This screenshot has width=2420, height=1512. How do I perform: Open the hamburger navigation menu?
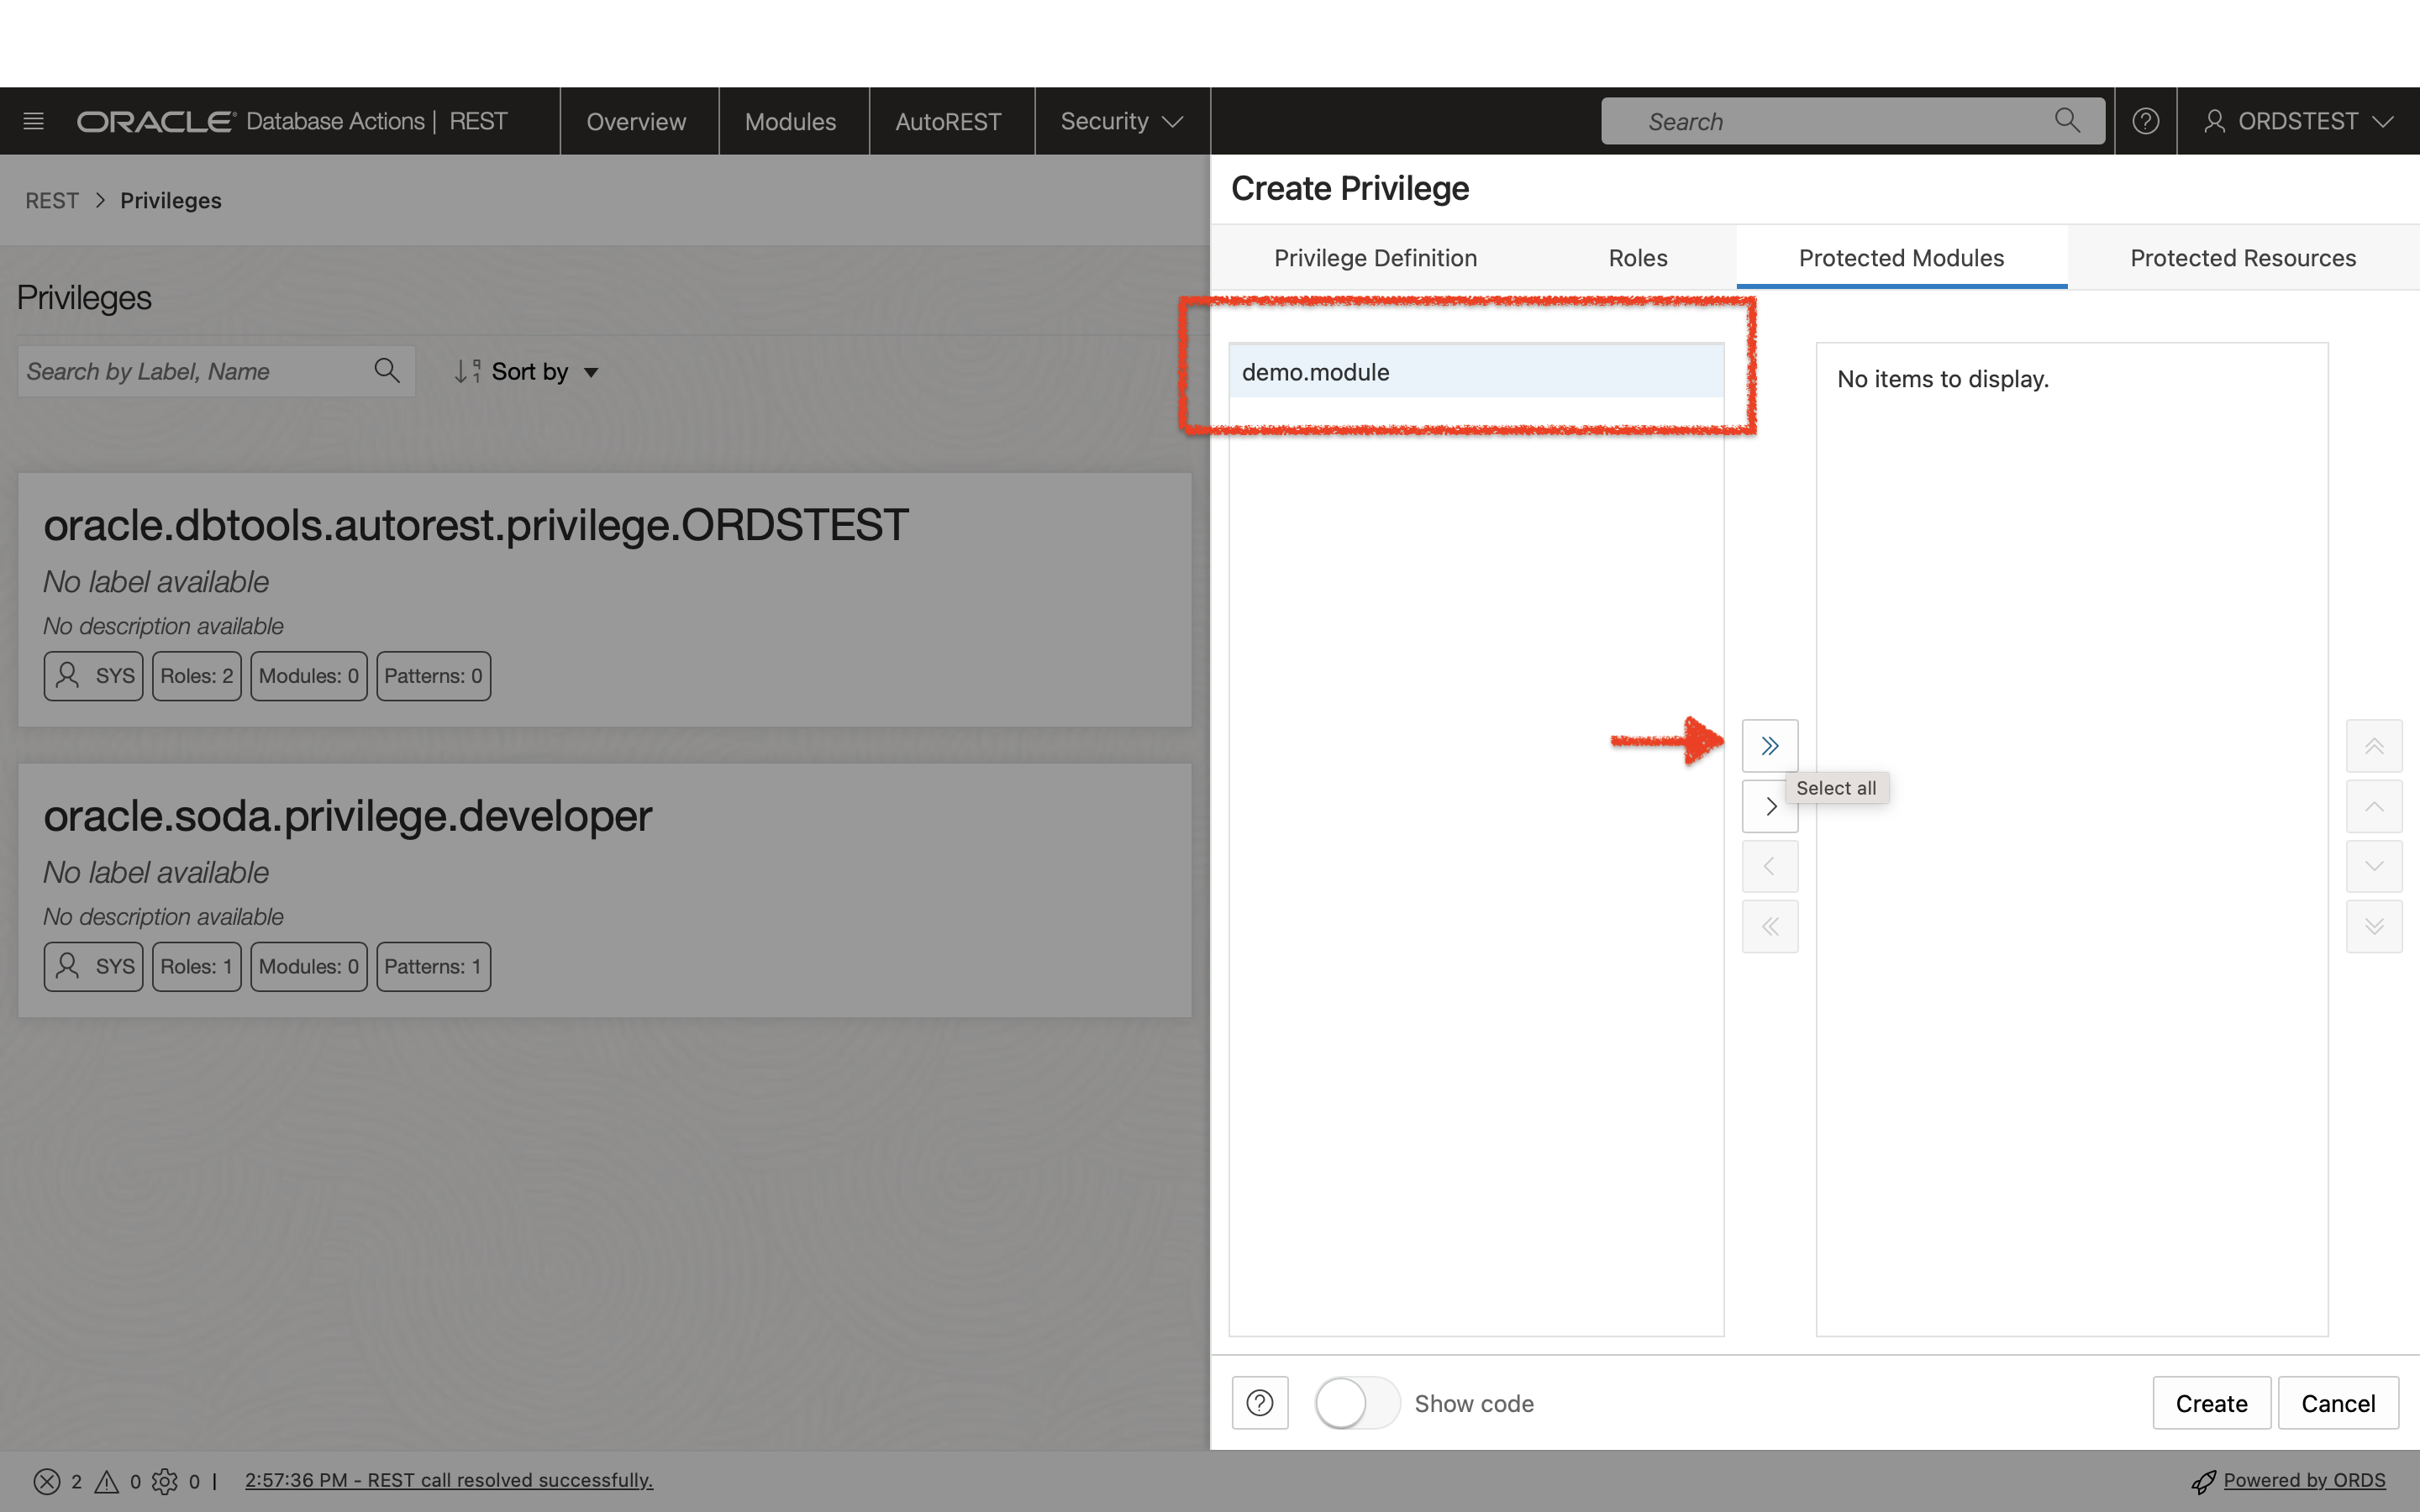[x=33, y=121]
